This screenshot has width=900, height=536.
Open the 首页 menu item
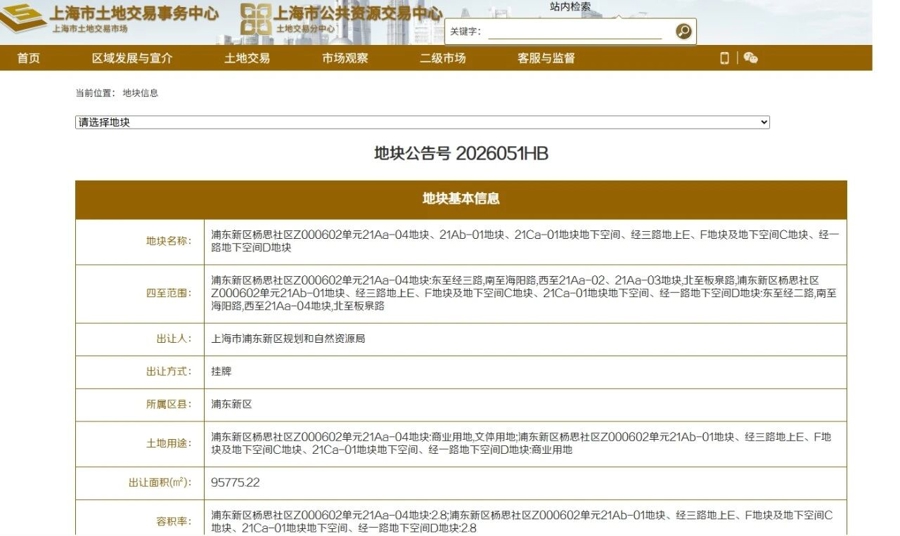click(x=28, y=58)
